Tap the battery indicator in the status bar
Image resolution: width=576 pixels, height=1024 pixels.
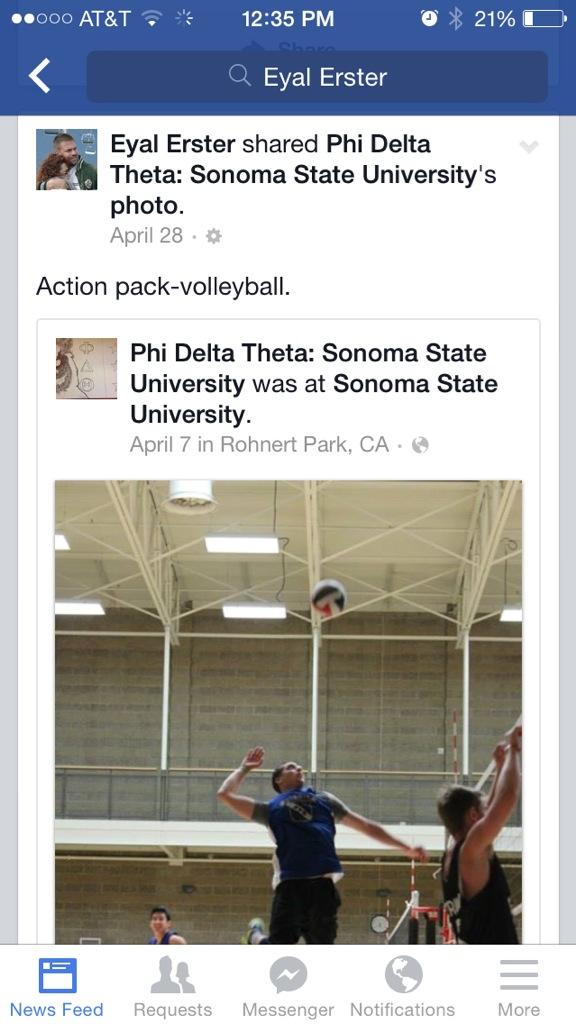point(546,19)
